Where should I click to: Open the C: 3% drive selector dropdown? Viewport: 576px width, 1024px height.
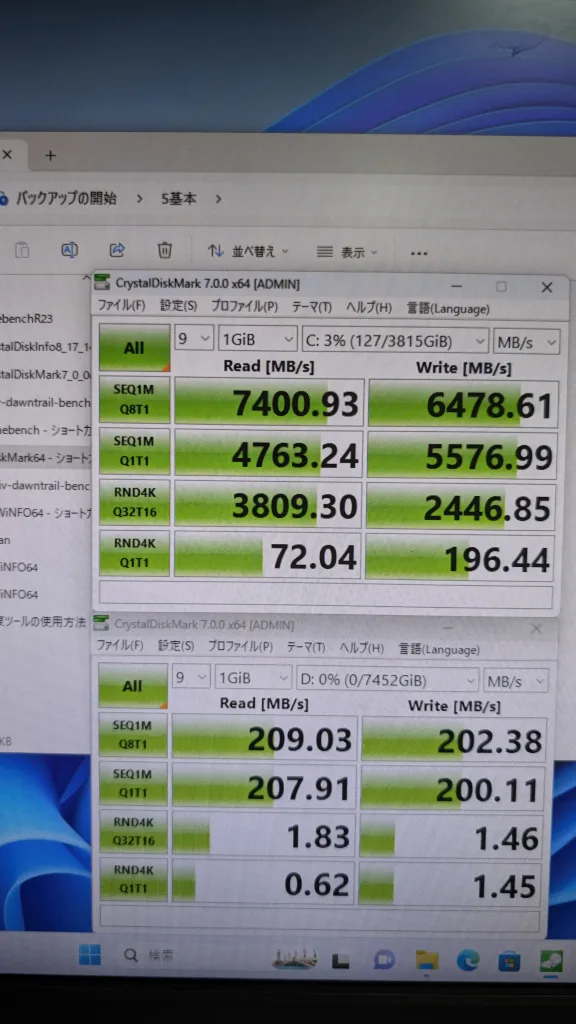[x=395, y=340]
